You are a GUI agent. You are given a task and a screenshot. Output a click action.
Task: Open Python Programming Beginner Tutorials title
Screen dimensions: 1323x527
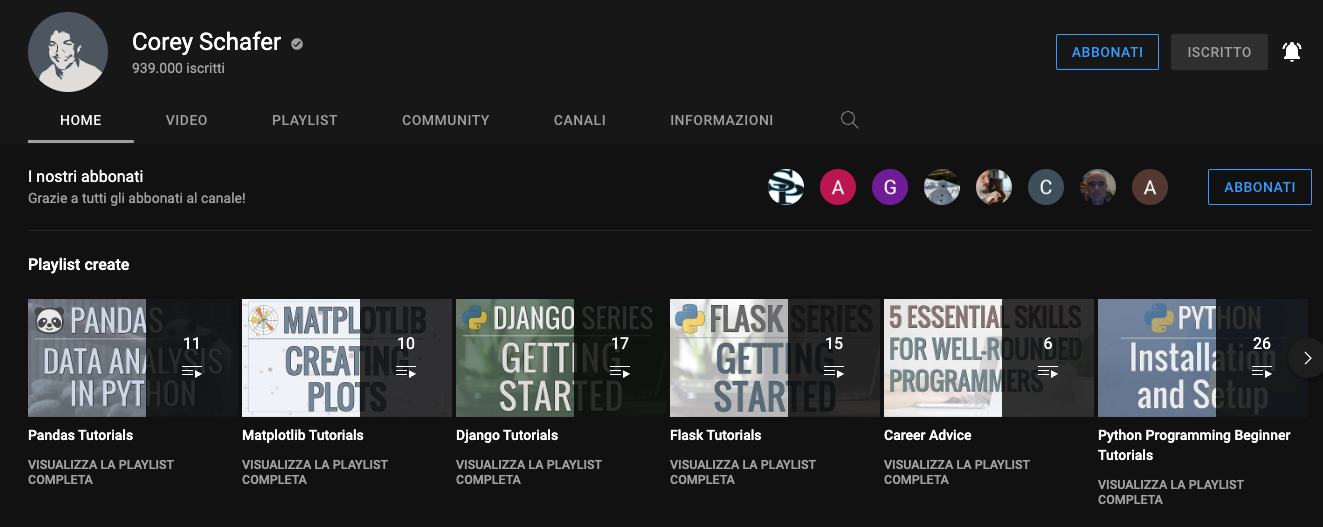1194,445
